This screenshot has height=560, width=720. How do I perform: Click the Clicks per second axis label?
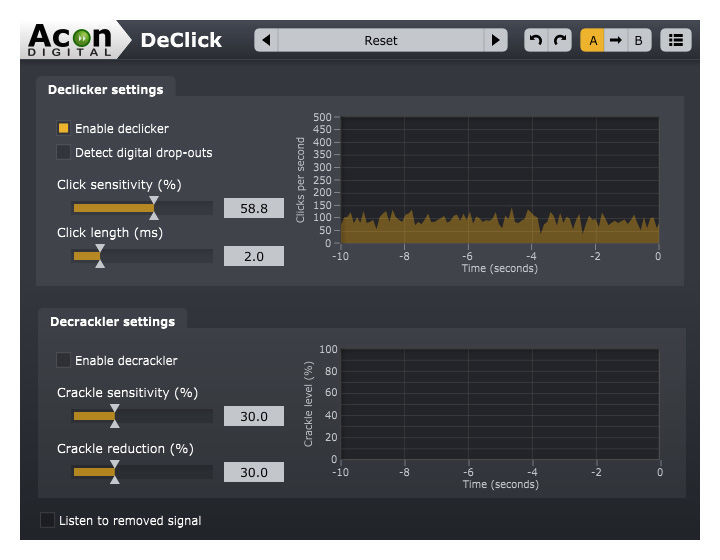click(x=300, y=180)
